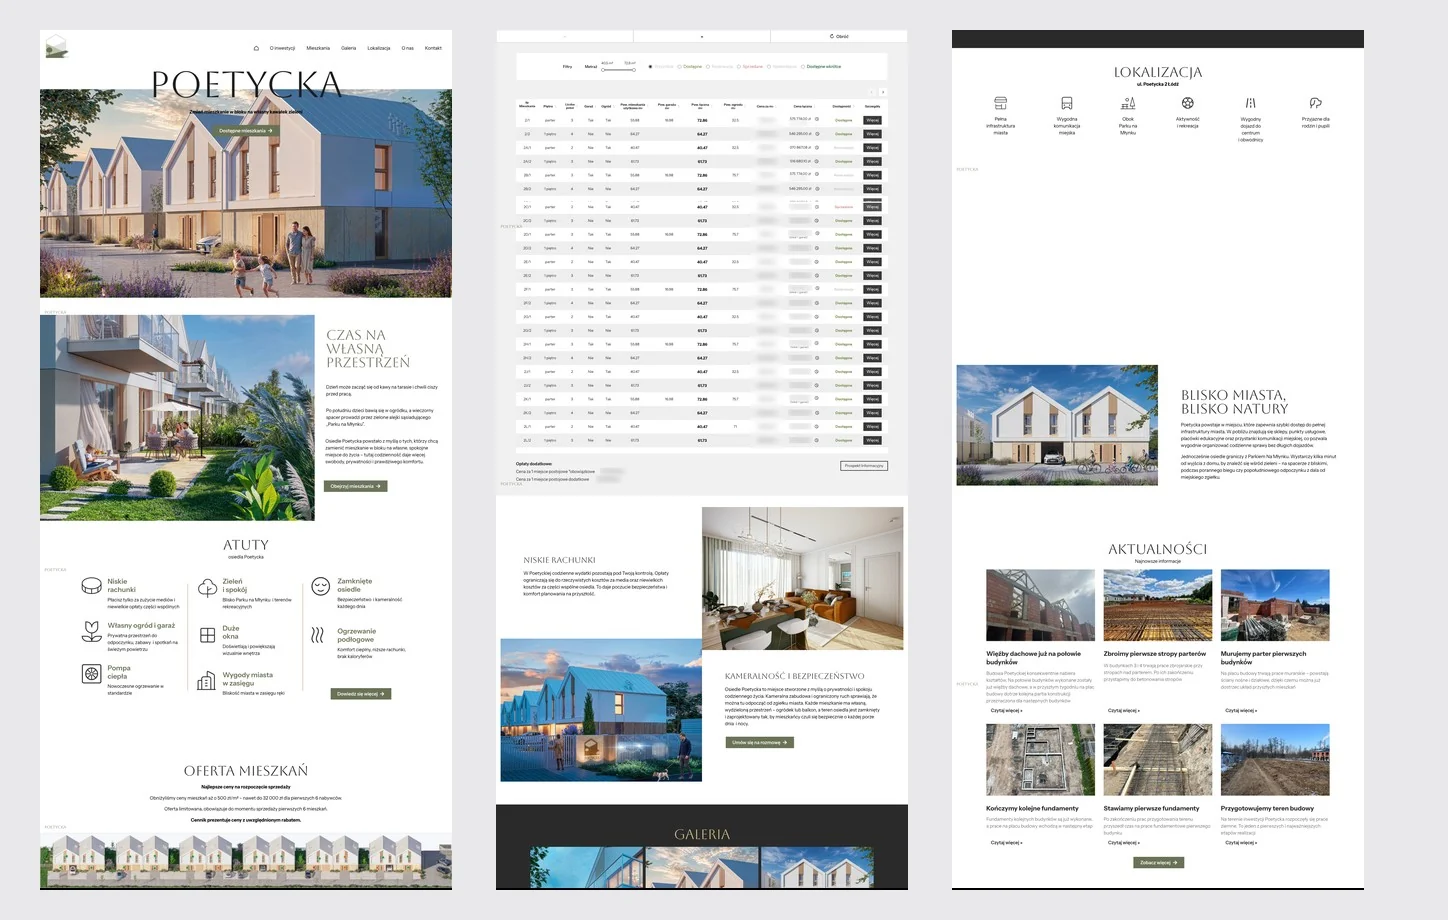Screen dimensions: 1448x920
Task: Open the Galeria menu item
Action: (348, 48)
